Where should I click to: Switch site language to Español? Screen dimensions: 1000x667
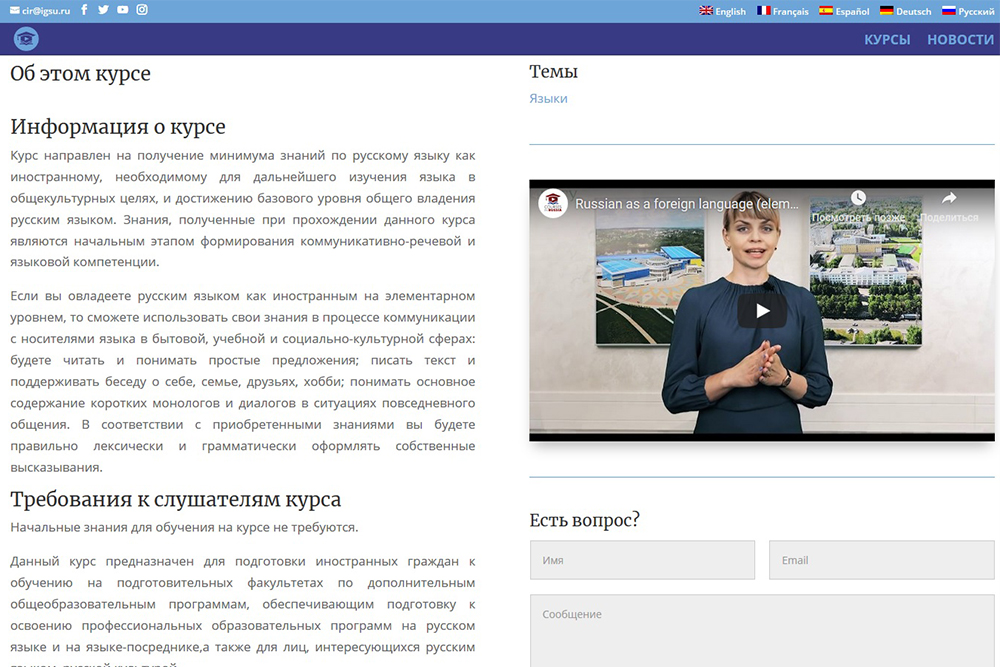[x=844, y=11]
